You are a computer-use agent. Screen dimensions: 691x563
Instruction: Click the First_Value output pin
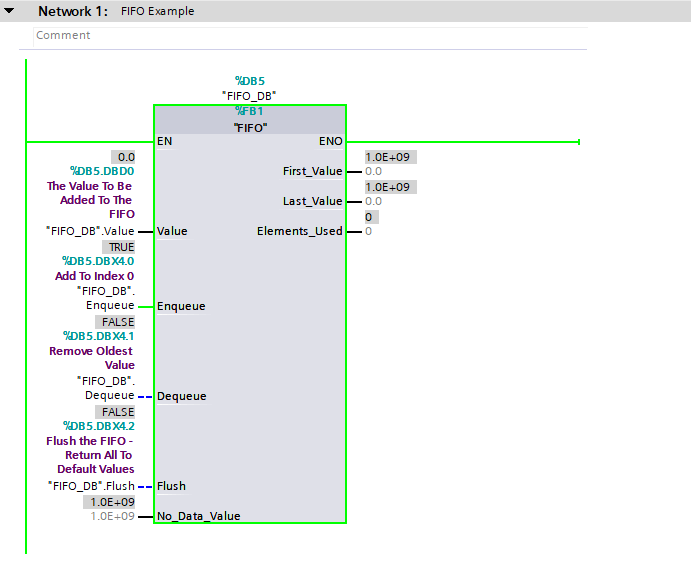tap(313, 171)
